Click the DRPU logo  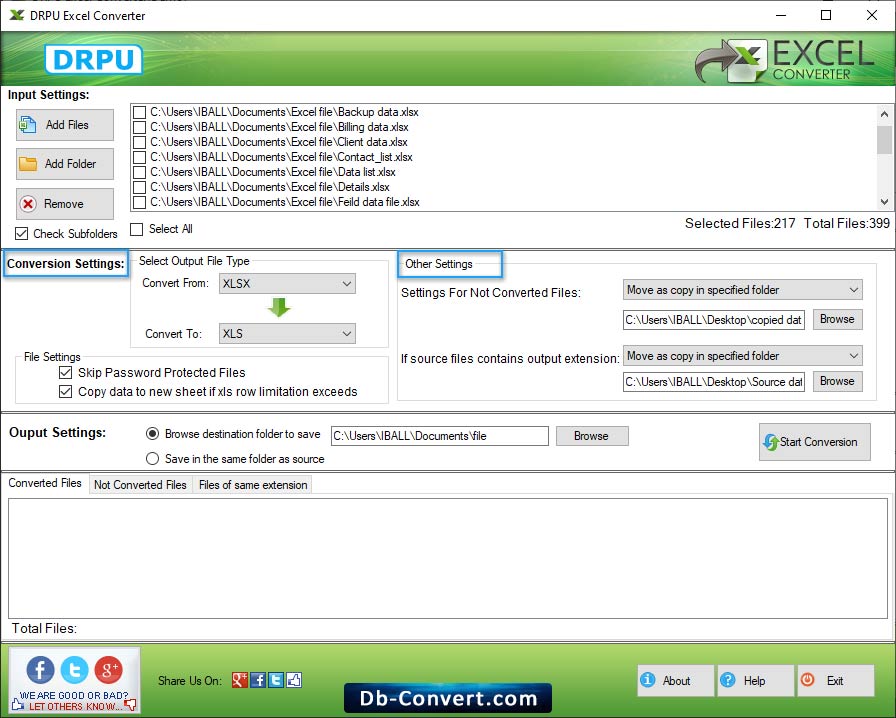coord(94,59)
